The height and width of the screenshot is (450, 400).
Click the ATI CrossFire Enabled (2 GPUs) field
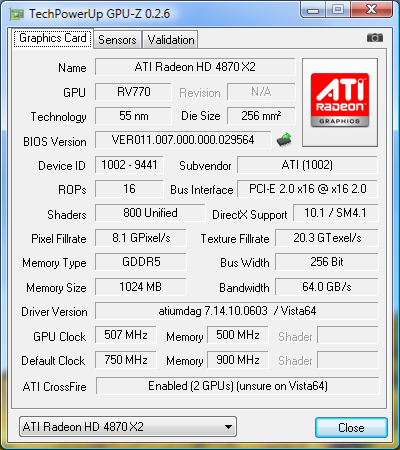238,386
